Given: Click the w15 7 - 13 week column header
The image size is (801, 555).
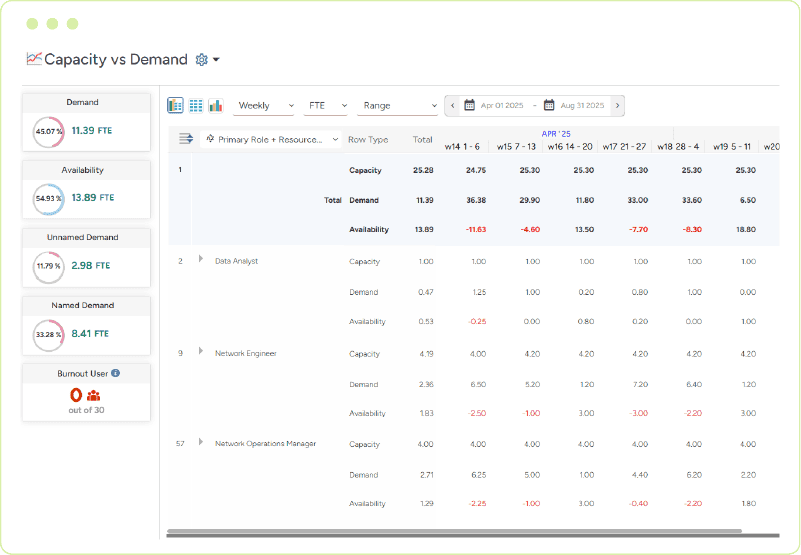Looking at the screenshot, I should tap(516, 147).
